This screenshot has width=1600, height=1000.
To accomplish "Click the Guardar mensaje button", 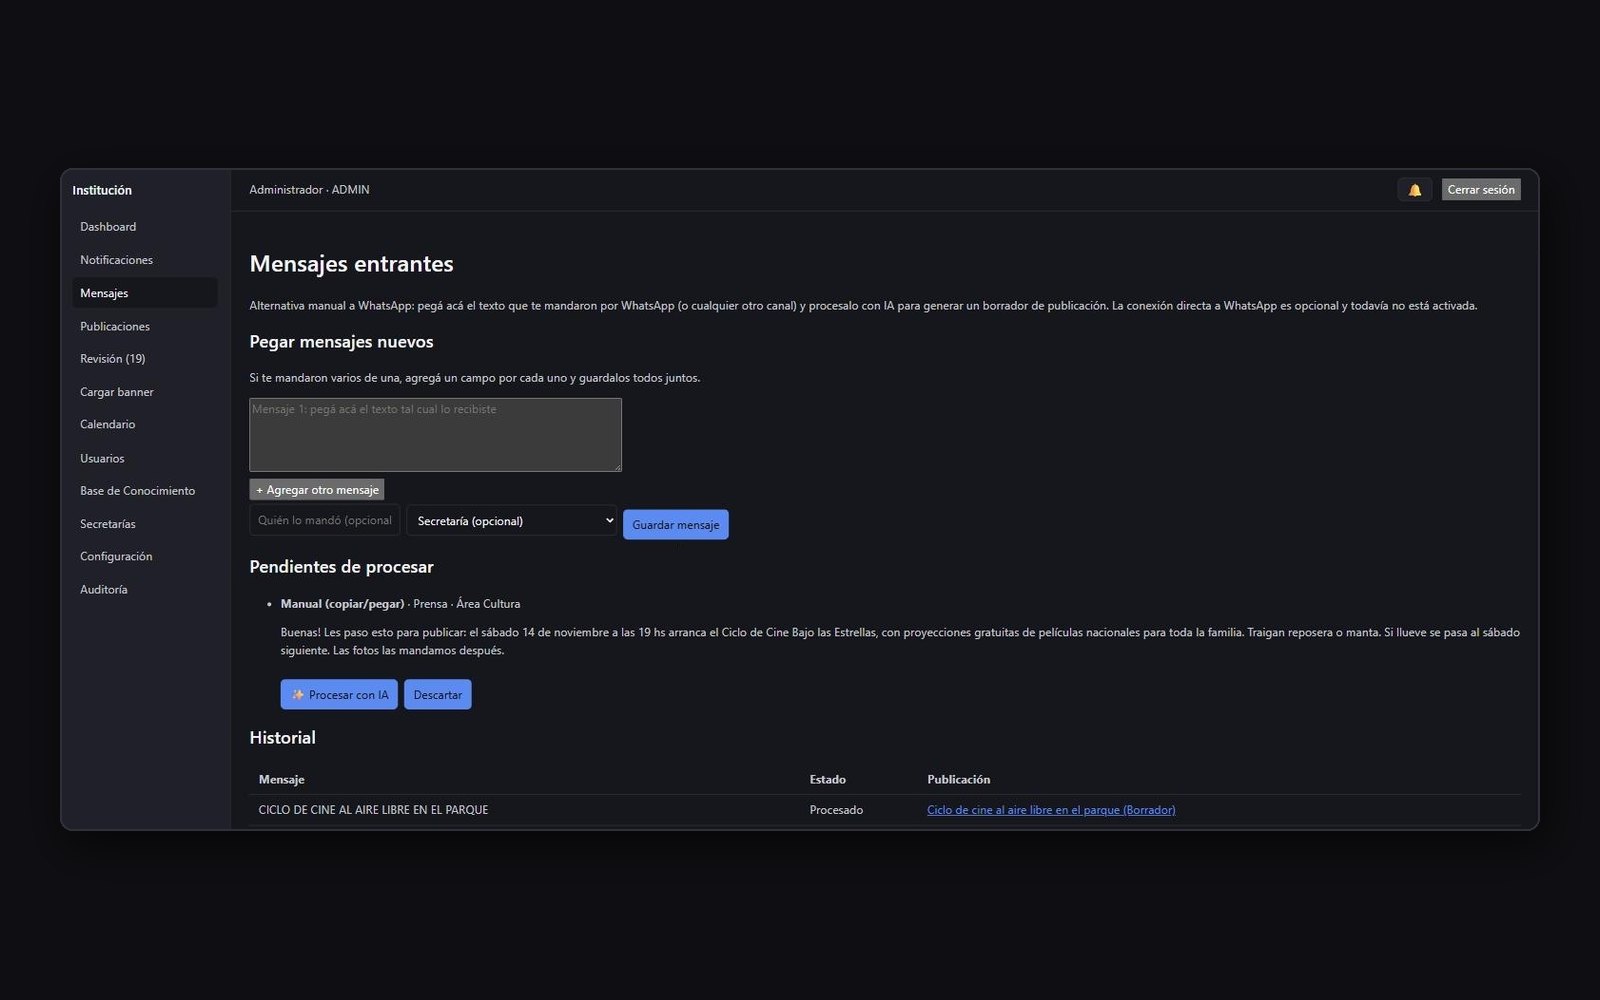I will tap(676, 524).
